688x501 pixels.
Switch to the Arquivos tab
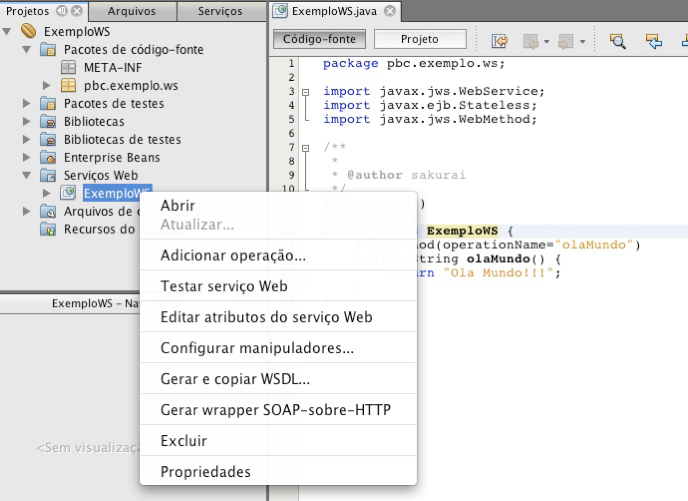tap(132, 11)
